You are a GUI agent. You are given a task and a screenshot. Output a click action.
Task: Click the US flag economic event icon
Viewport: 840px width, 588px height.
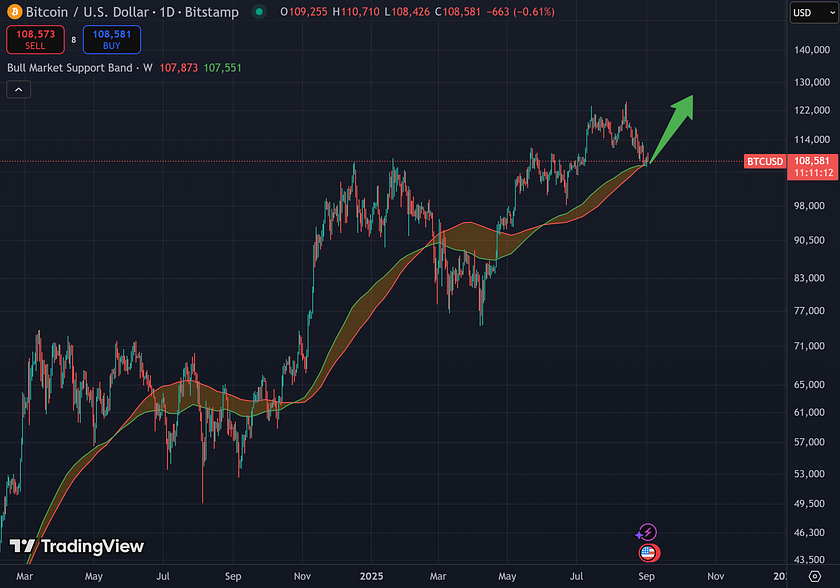[x=648, y=553]
